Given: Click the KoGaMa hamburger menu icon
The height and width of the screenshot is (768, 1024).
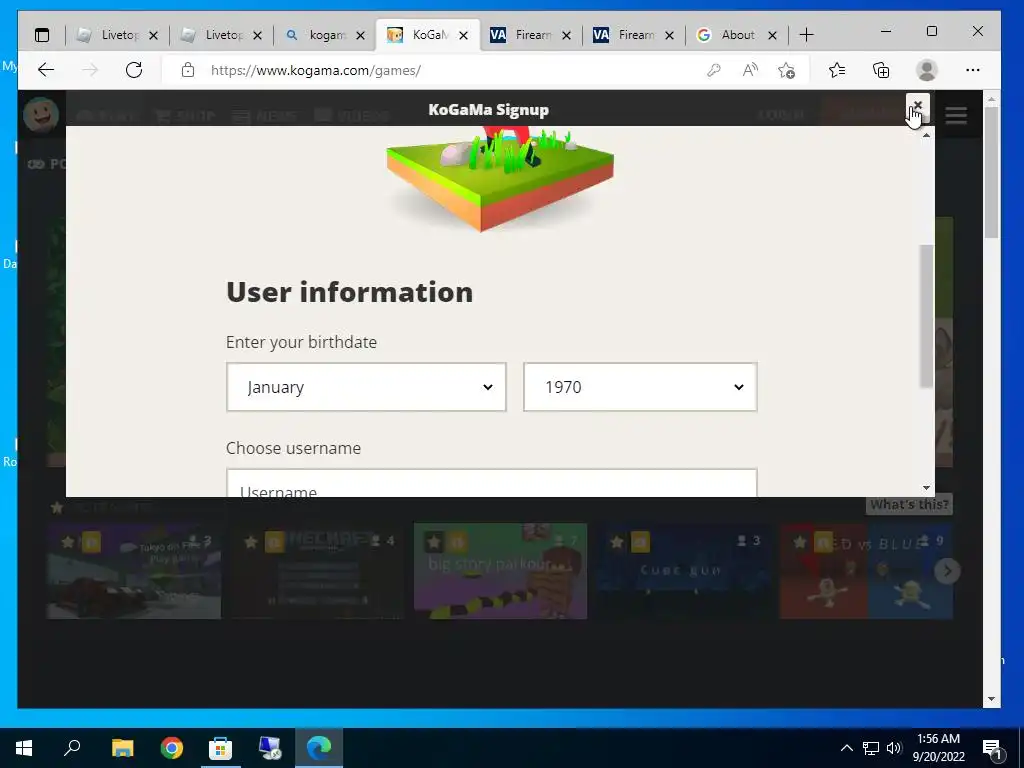Looking at the screenshot, I should [956, 116].
